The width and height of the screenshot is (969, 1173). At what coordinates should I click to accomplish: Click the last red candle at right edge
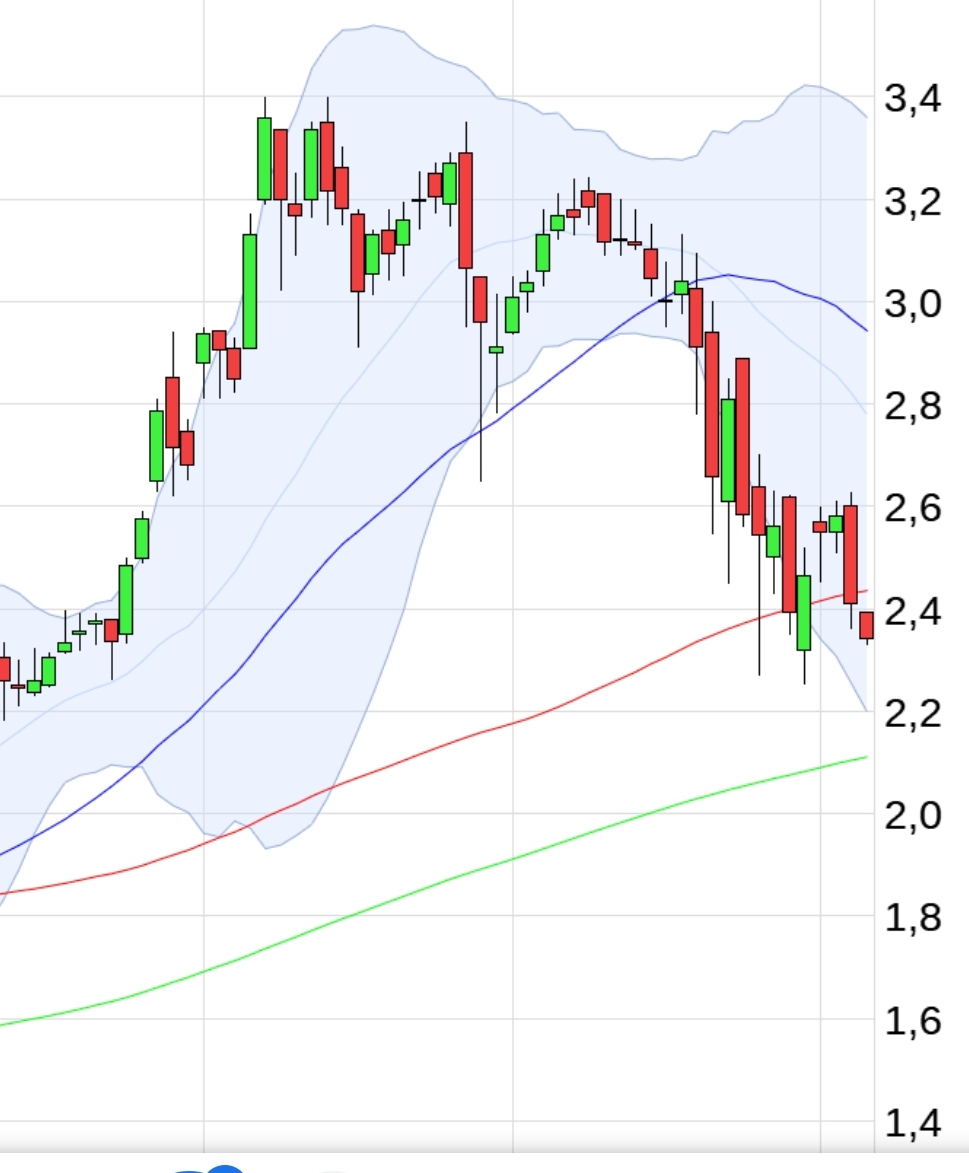tap(866, 625)
